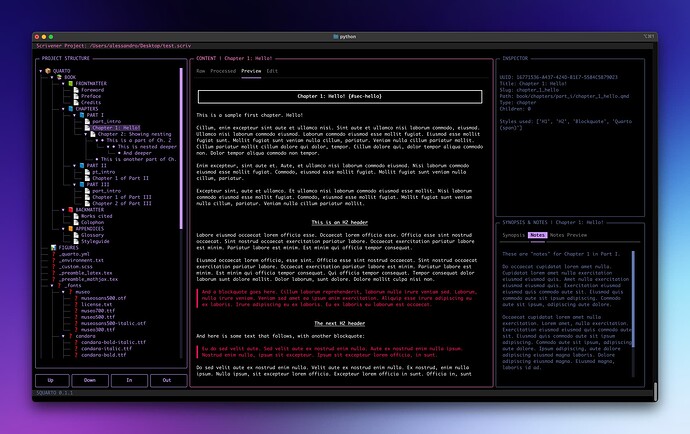Switch to the Processed content tab
The height and width of the screenshot is (434, 690).
(x=223, y=71)
